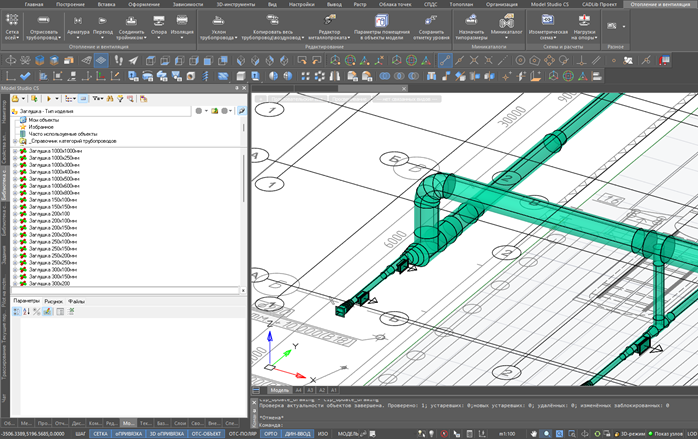
Task: Click the Изоляция insulation ribbon icon
Action: click(x=182, y=21)
